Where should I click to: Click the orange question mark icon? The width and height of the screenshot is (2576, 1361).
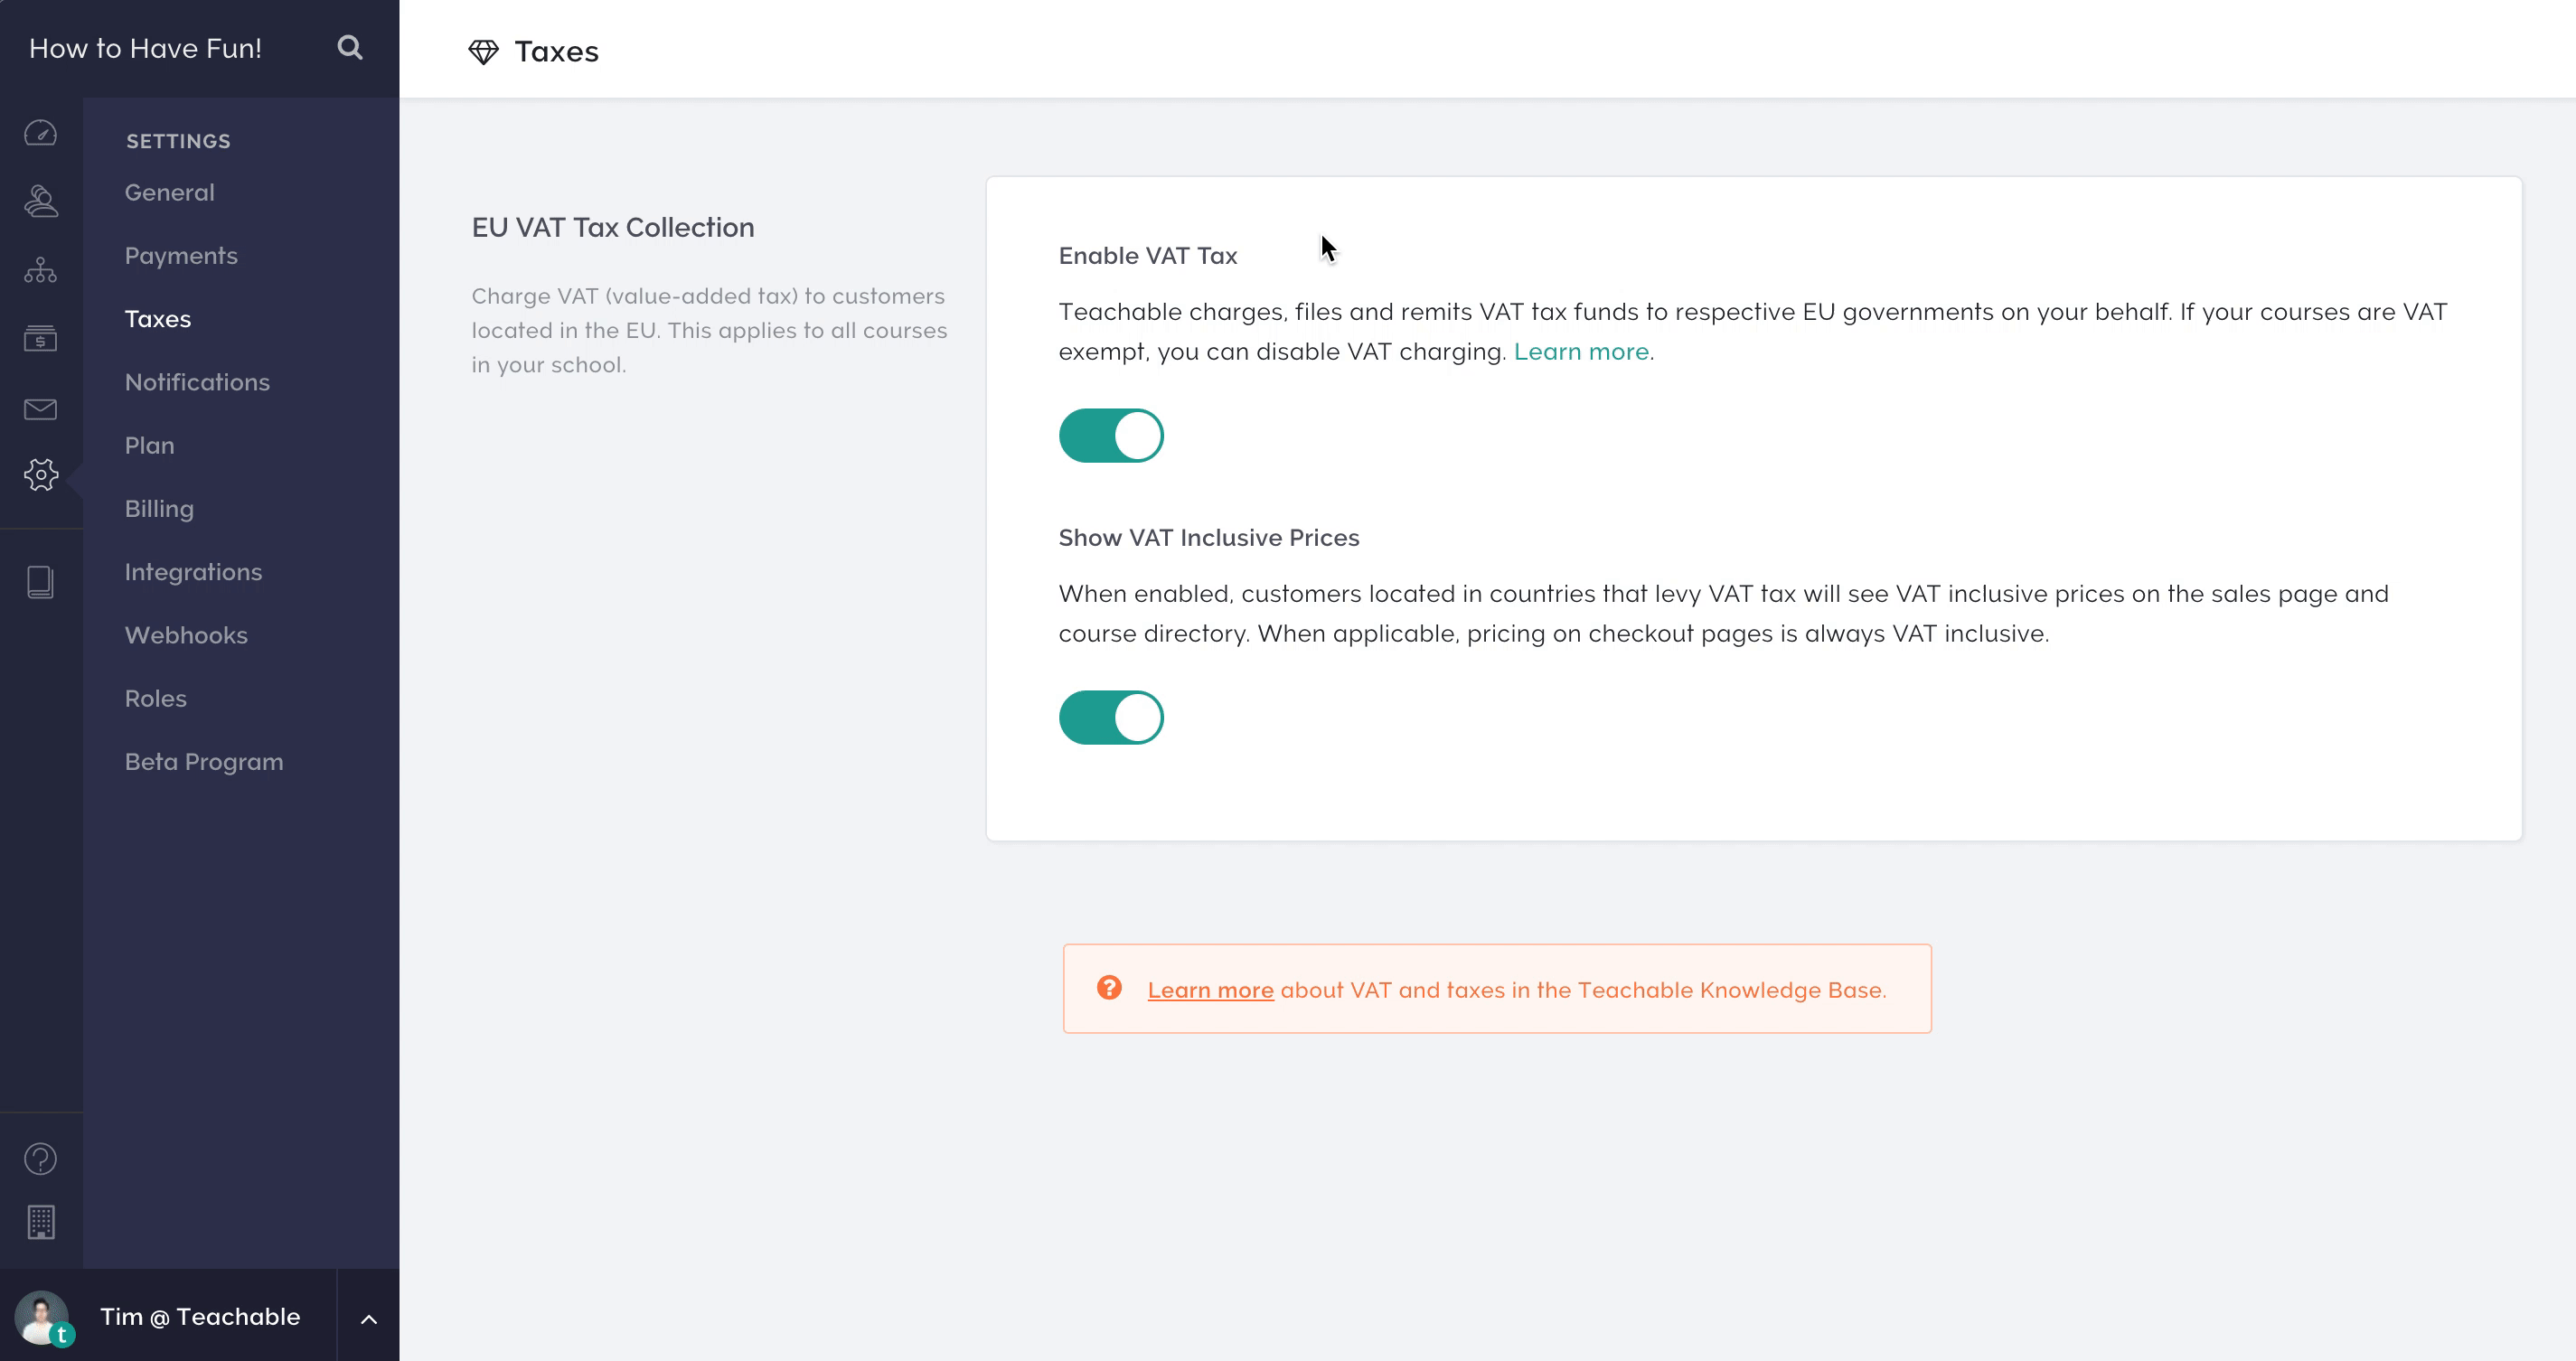[1109, 988]
